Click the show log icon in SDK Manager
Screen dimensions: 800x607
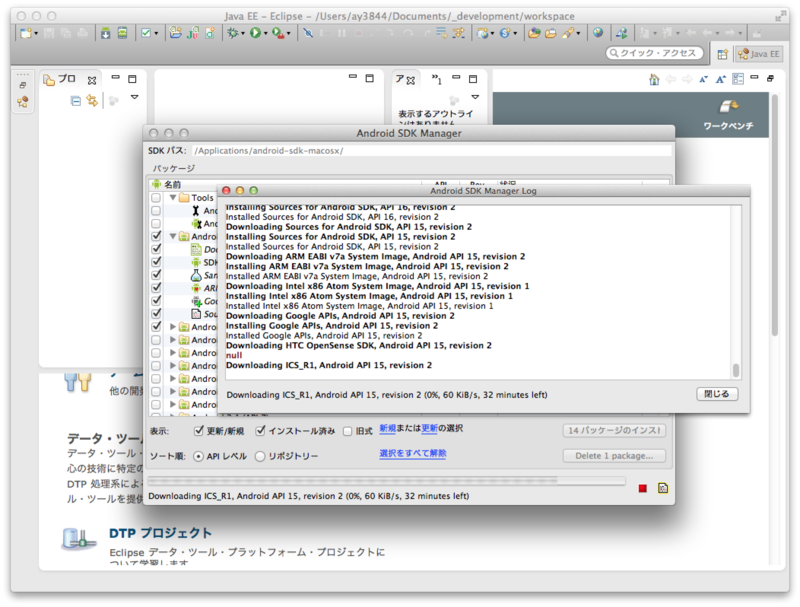[663, 488]
